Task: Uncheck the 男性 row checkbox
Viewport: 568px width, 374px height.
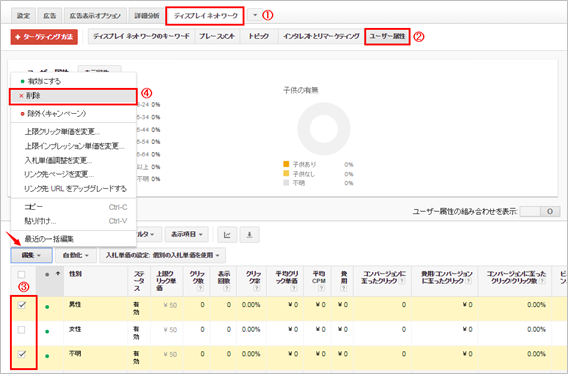Action: pyautogui.click(x=22, y=305)
